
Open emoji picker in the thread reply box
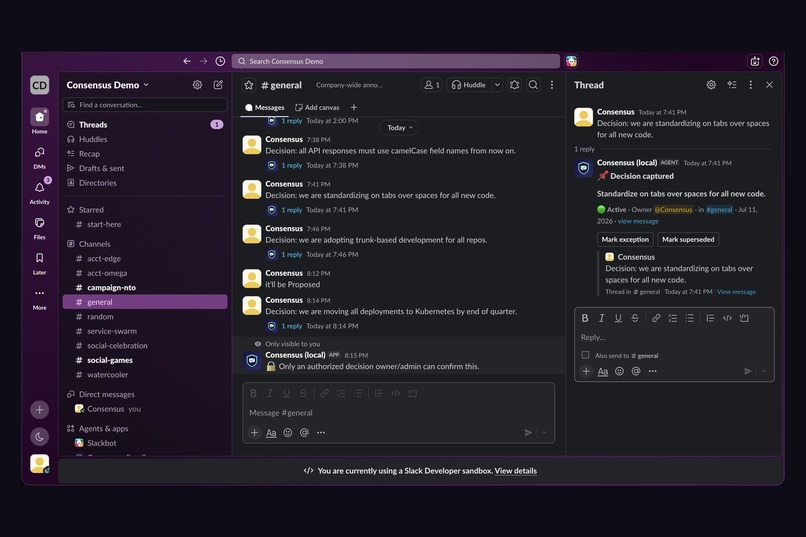coord(619,371)
